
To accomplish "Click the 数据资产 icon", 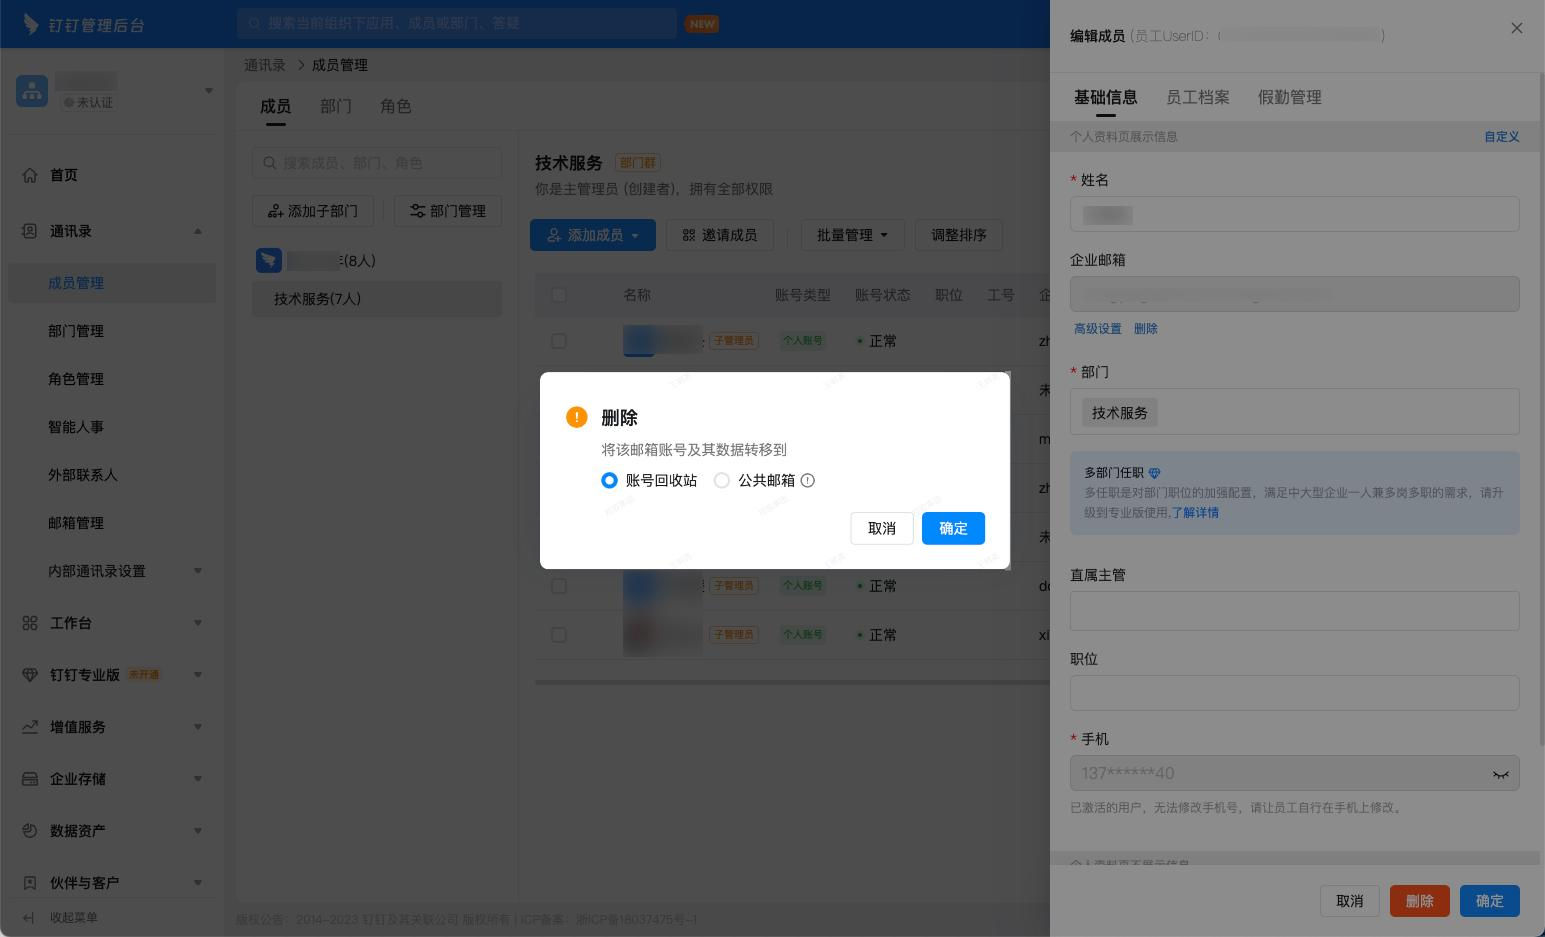I will pos(30,831).
